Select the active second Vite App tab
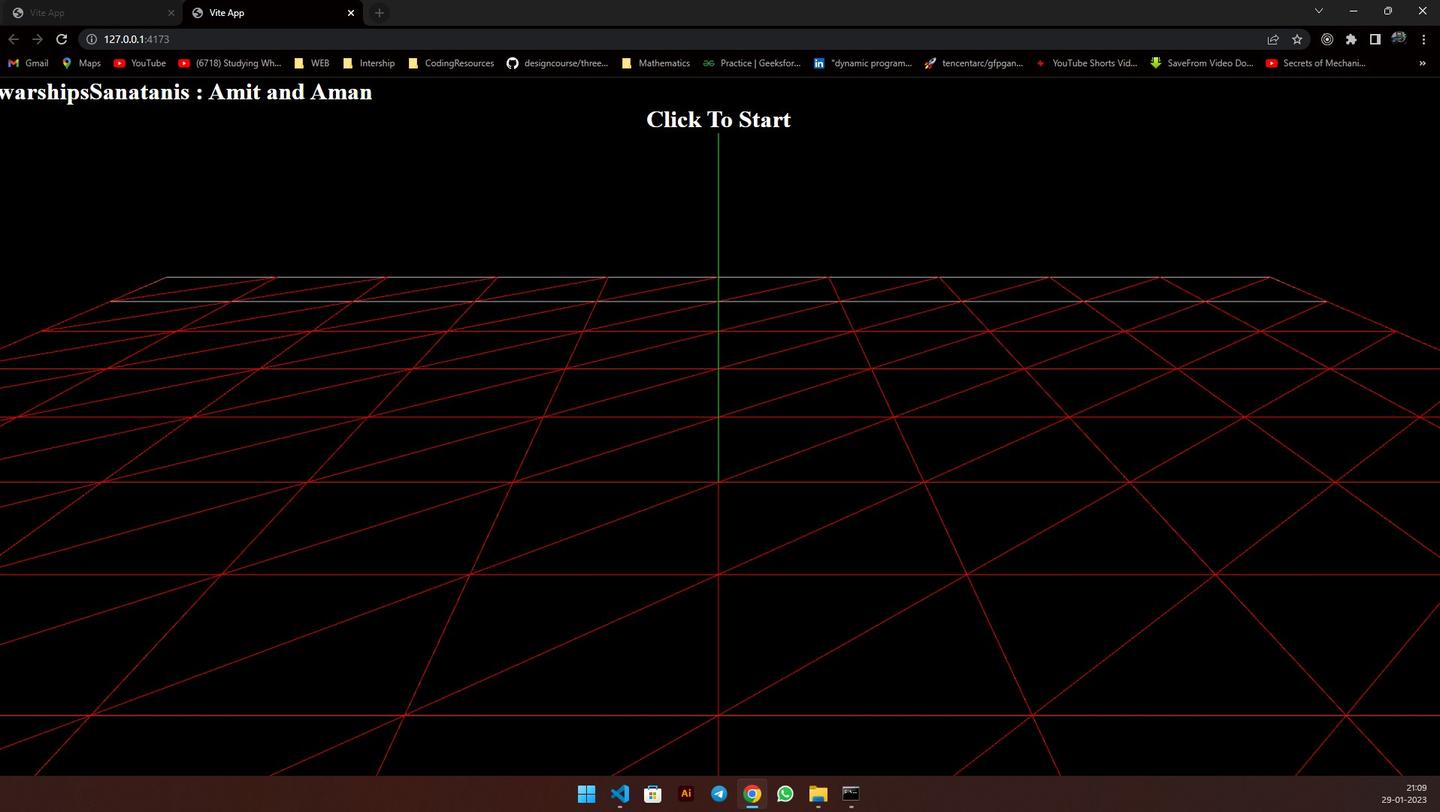 (272, 13)
